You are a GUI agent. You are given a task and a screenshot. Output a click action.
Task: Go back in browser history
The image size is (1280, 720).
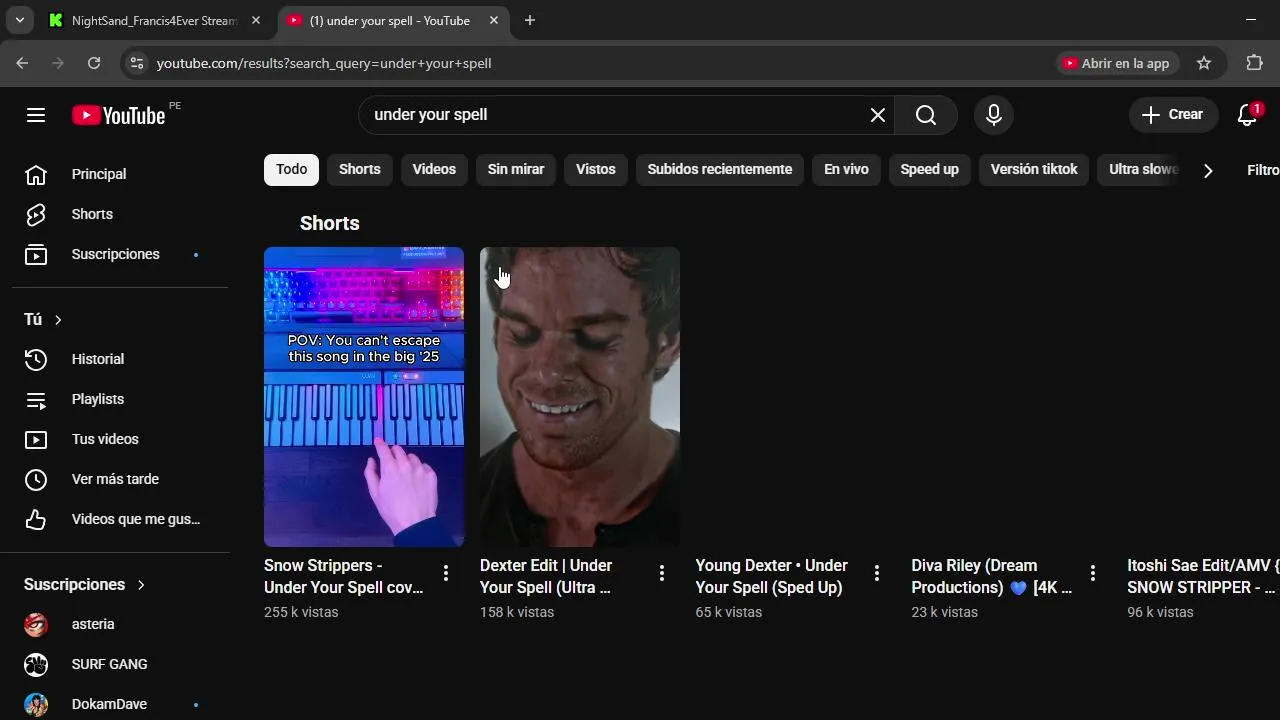22,63
